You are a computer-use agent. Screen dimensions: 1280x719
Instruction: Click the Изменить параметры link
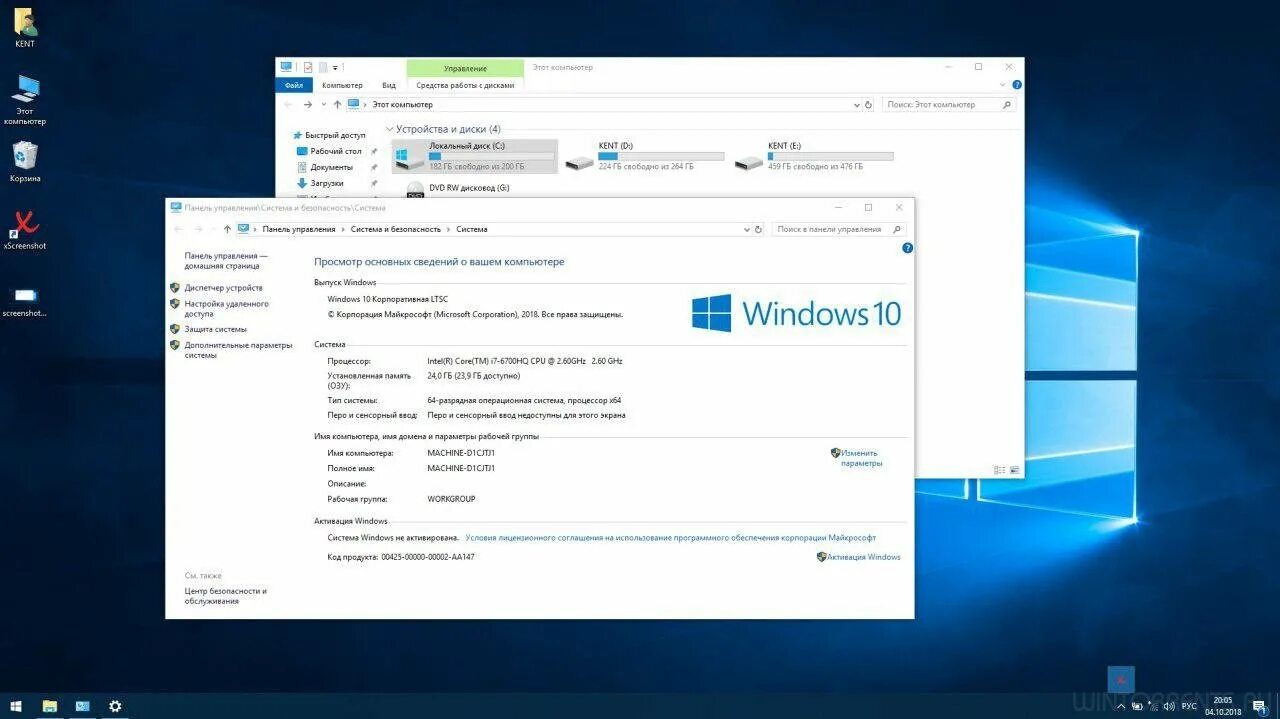(x=861, y=458)
